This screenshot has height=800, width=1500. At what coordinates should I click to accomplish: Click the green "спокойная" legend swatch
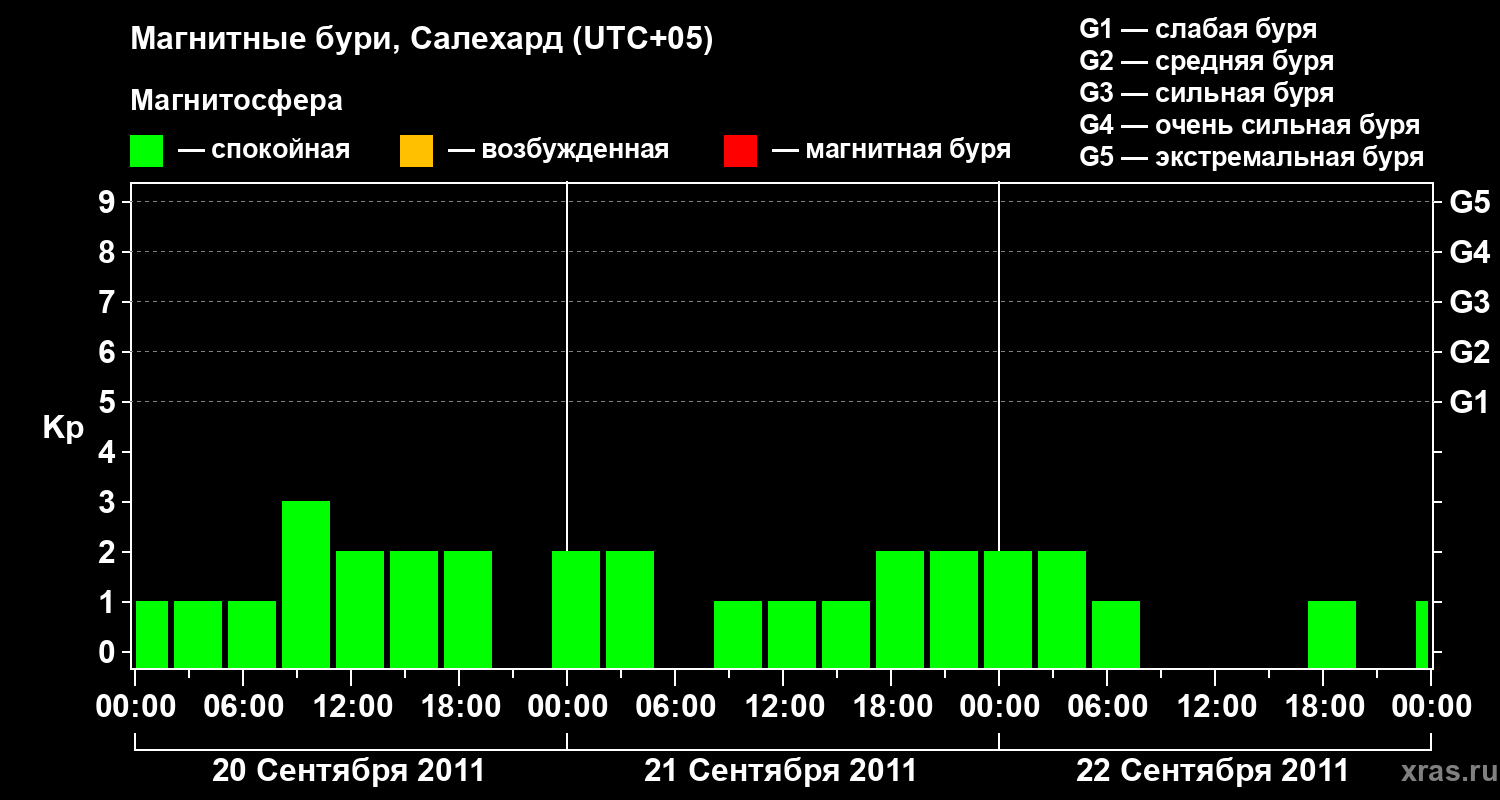(x=147, y=151)
